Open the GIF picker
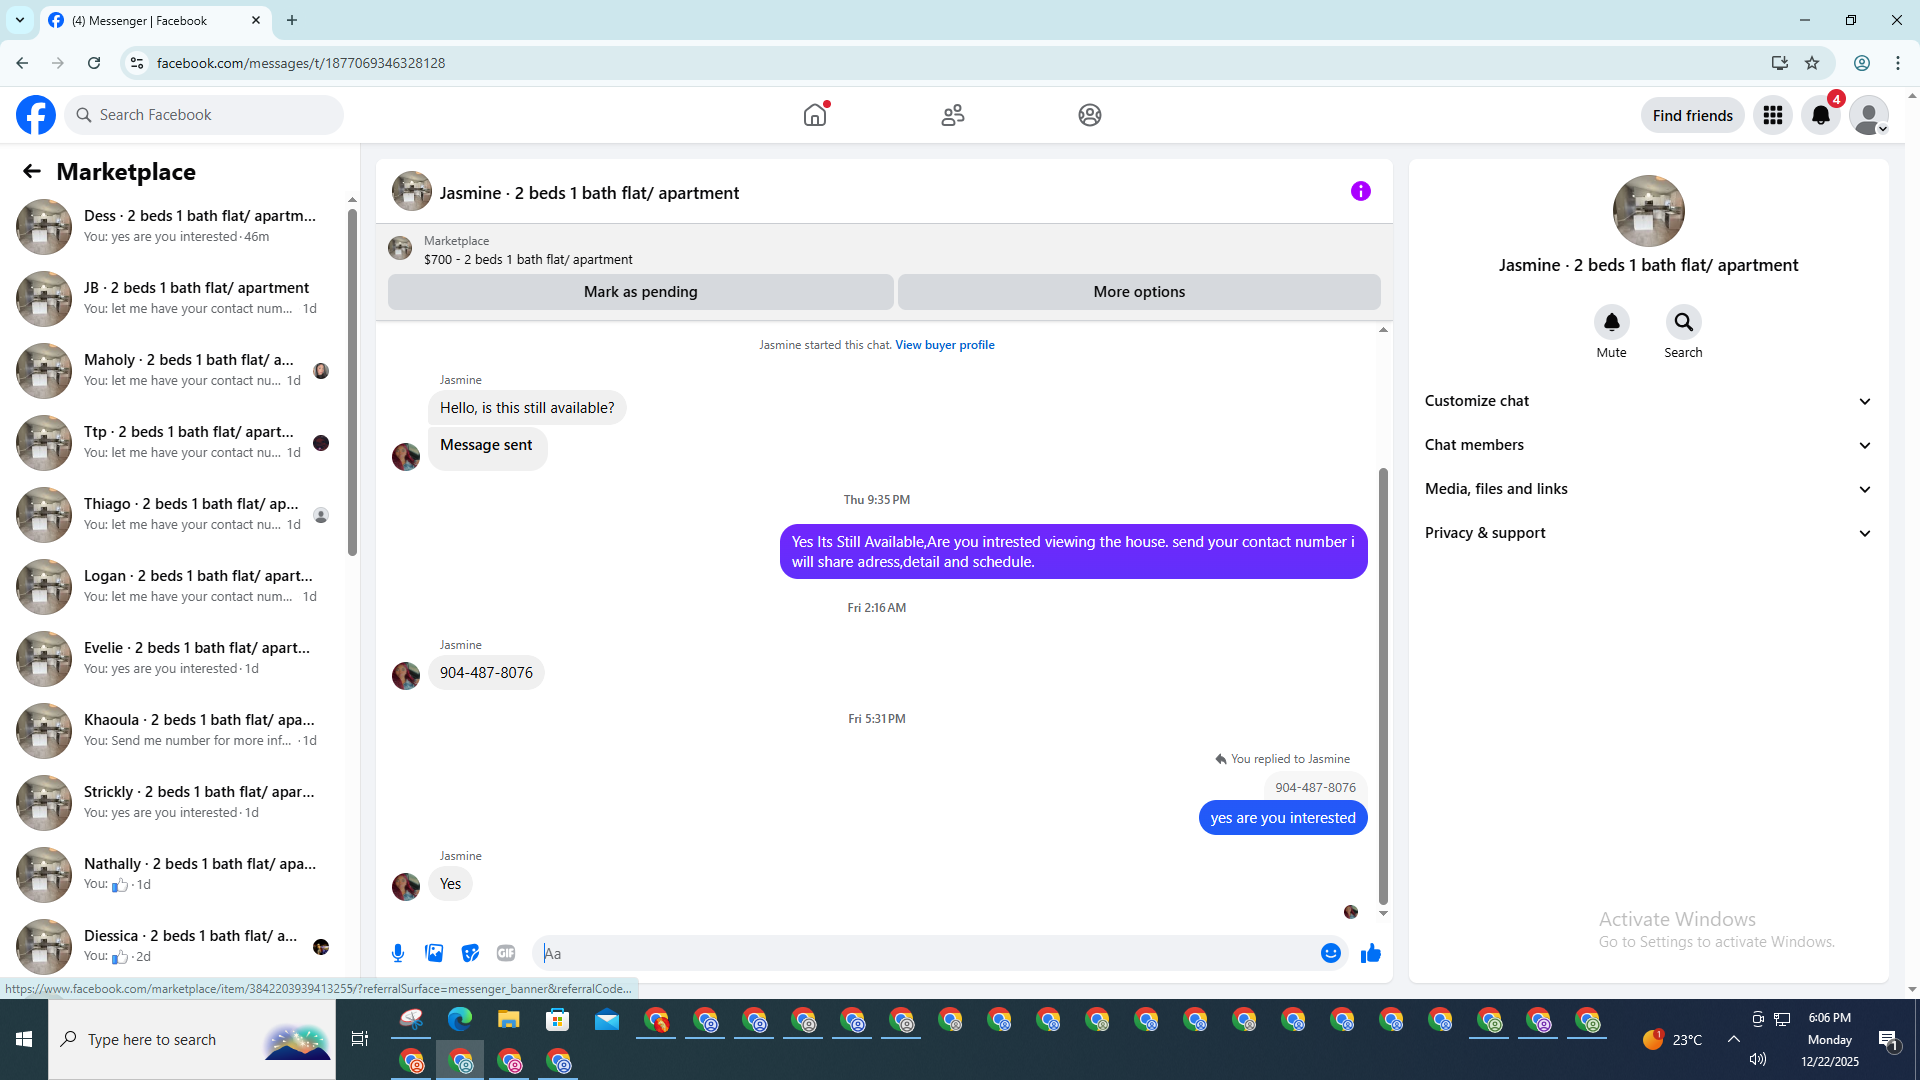 506,953
